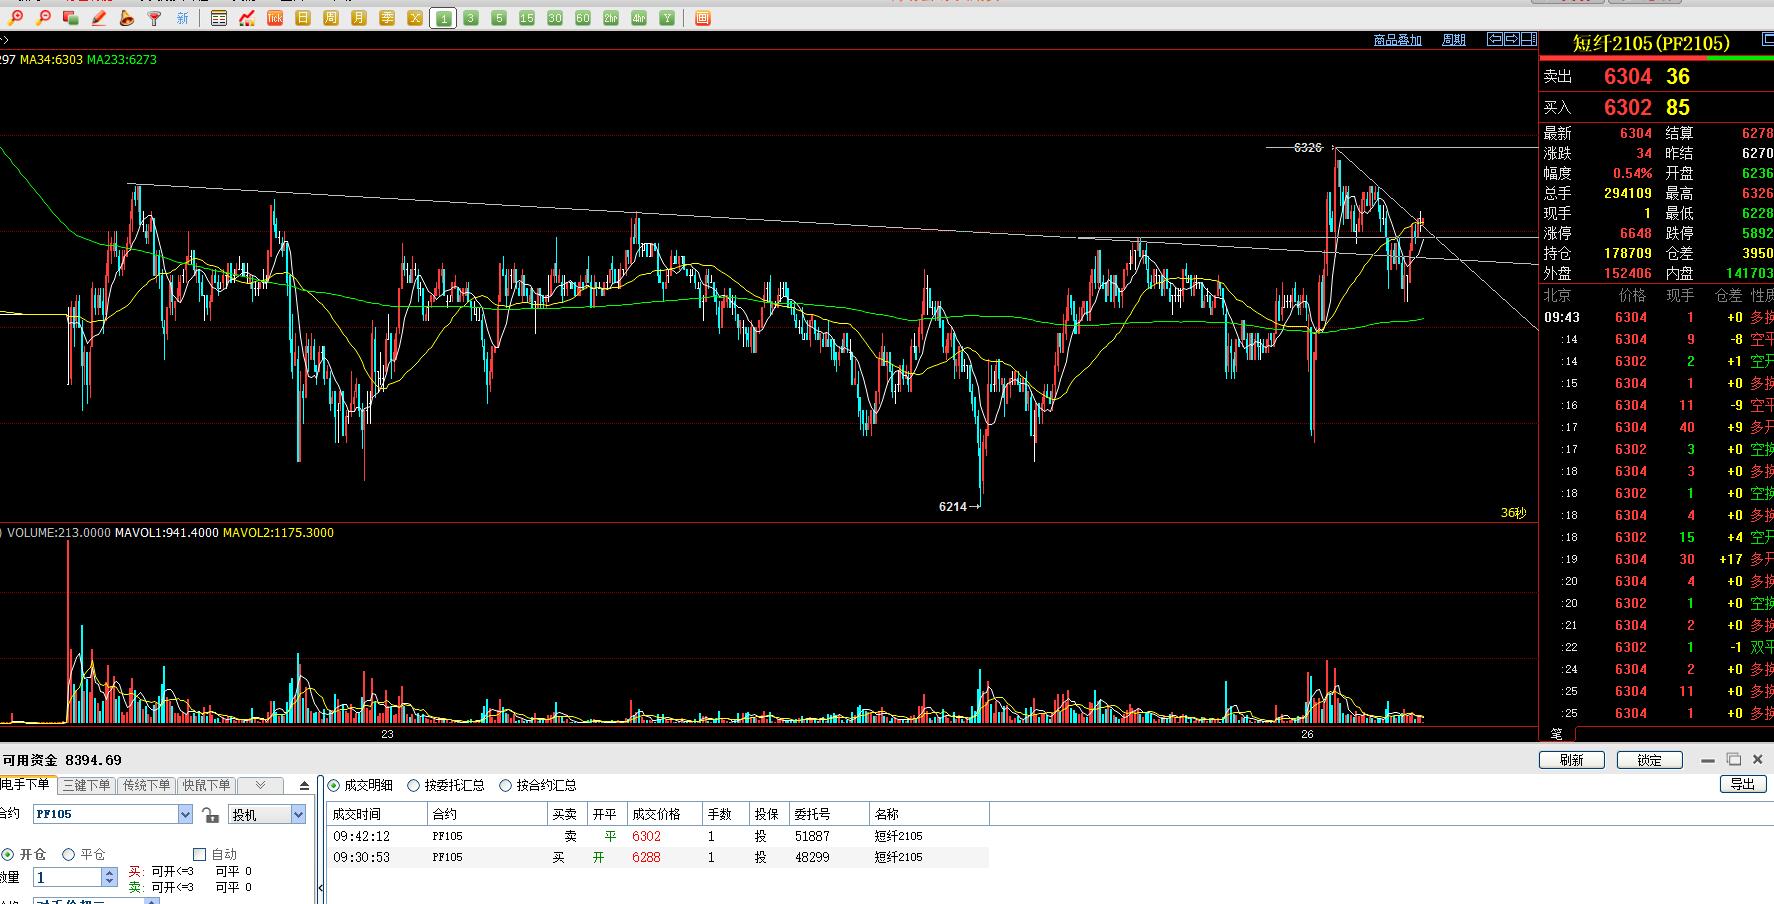The height and width of the screenshot is (904, 1774).
Task: Select the 09:42:12 trade row
Action: (658, 836)
